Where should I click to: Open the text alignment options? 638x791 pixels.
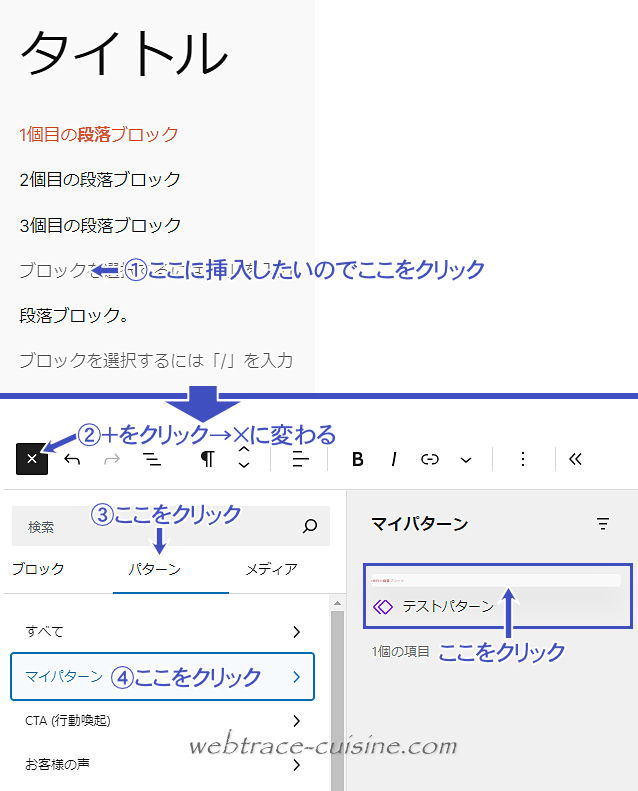[x=301, y=459]
